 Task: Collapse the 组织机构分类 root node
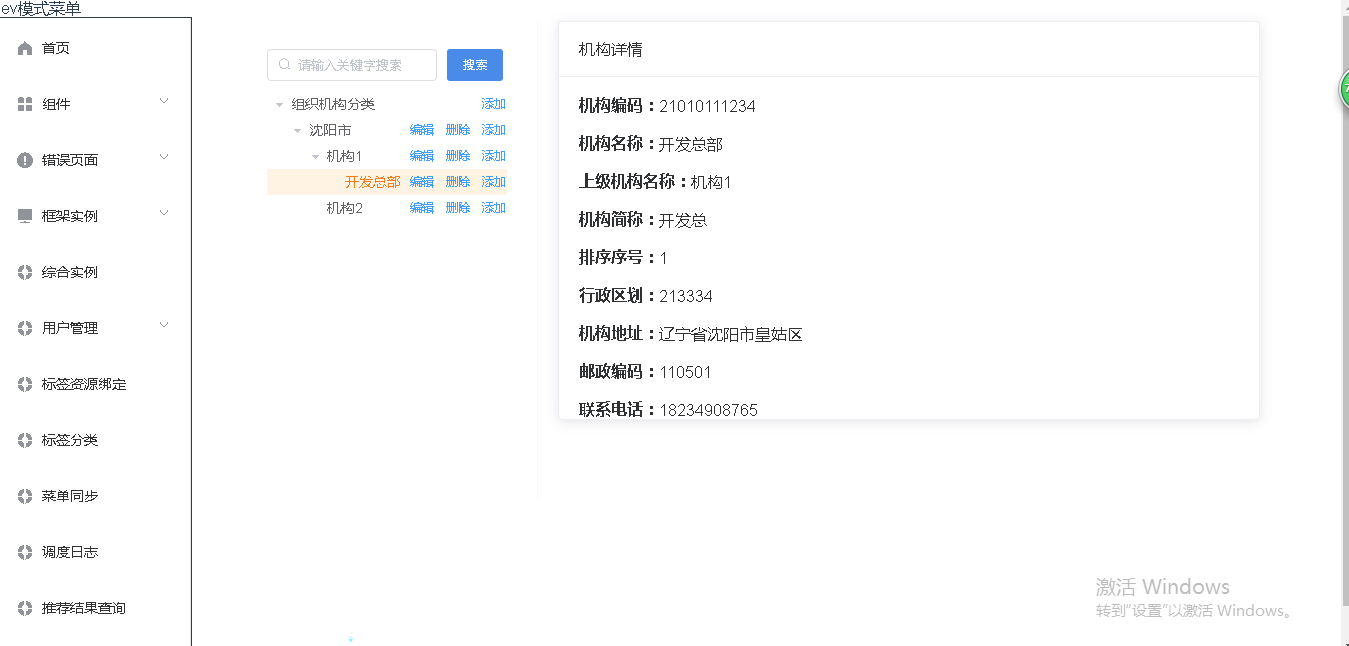[x=280, y=103]
